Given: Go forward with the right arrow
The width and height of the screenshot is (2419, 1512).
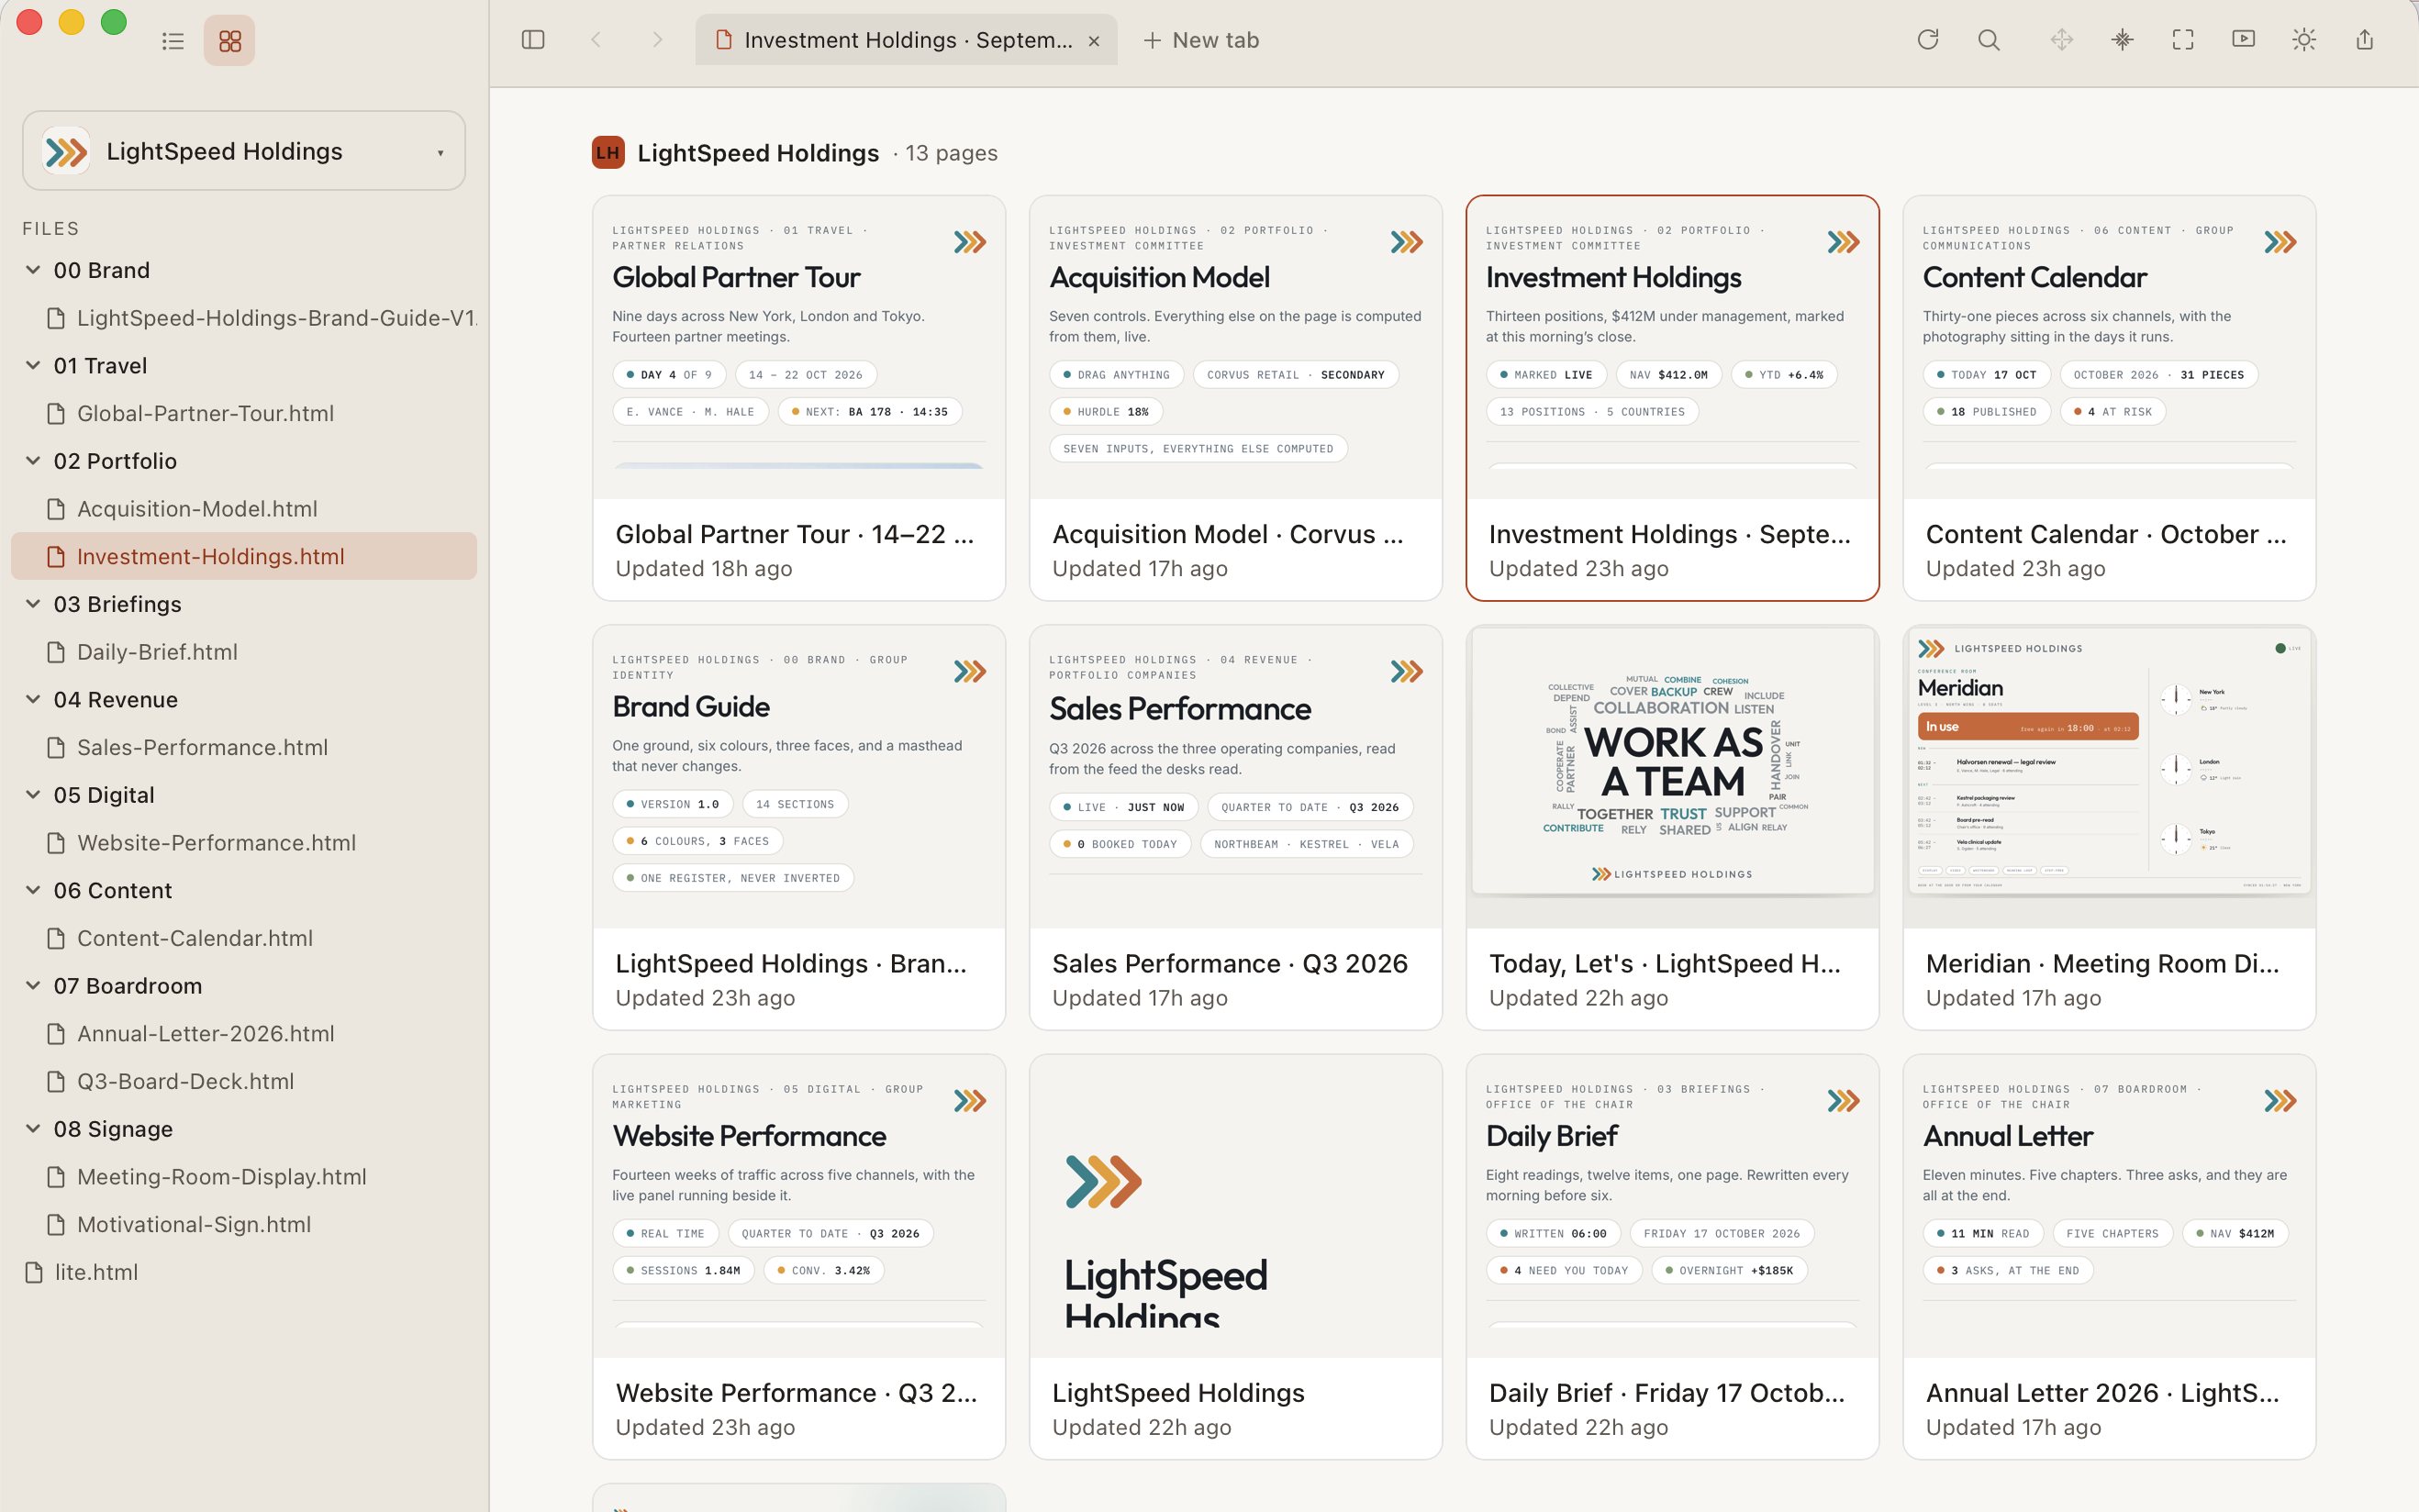Looking at the screenshot, I should pyautogui.click(x=657, y=40).
